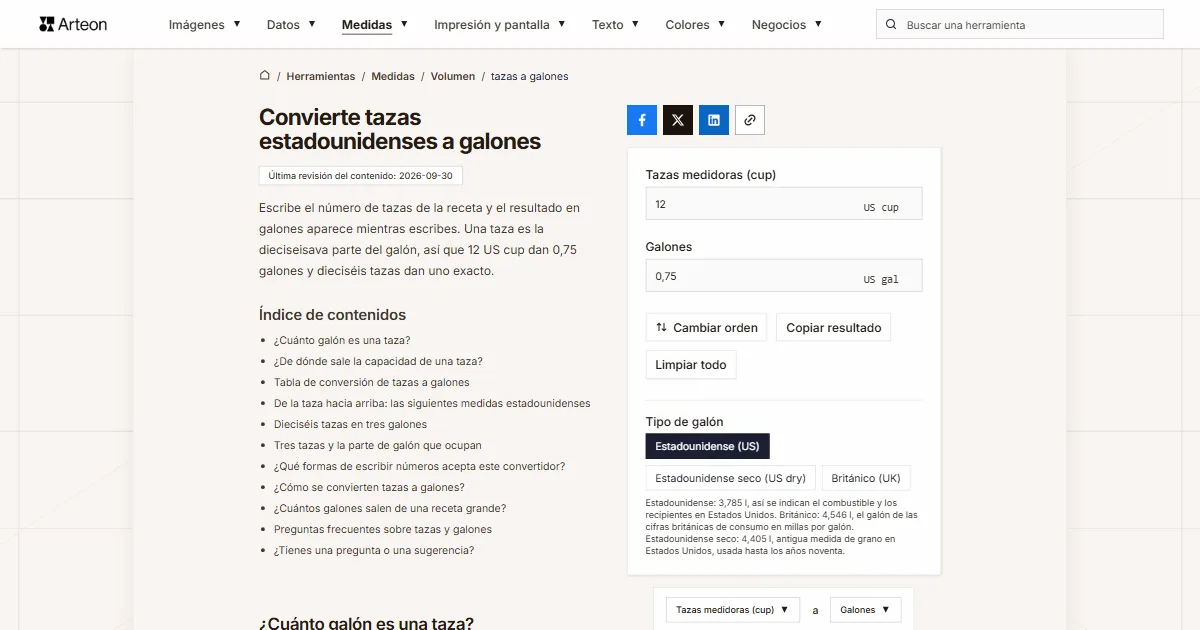This screenshot has width=1200, height=630.
Task: Share this page on Facebook
Action: [x=642, y=120]
